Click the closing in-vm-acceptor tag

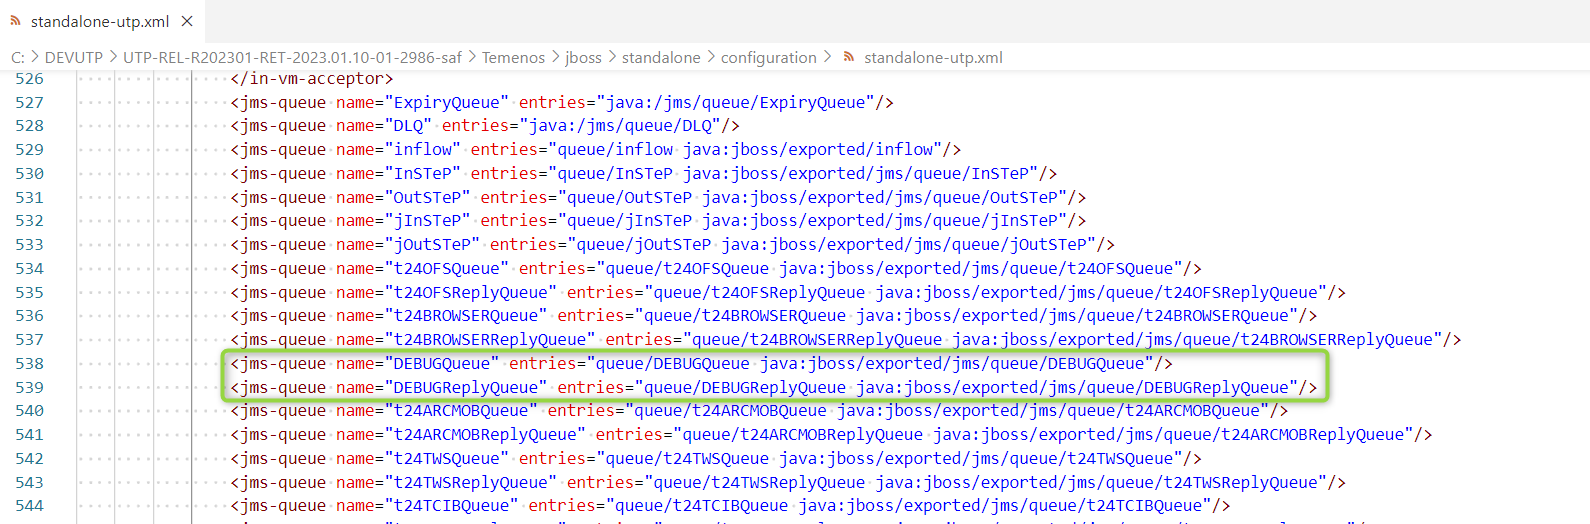312,78
